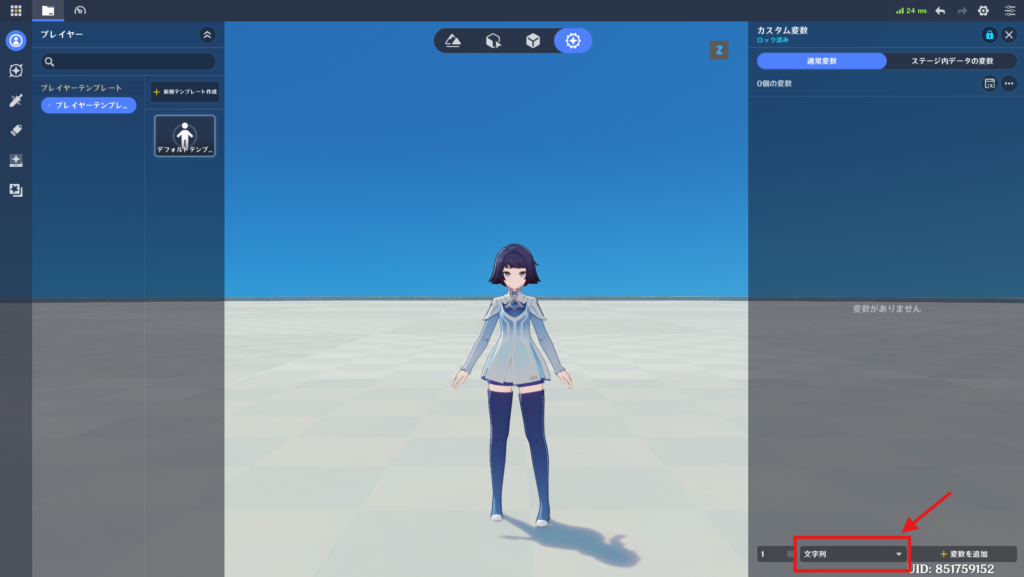
Task: Switch to terrain editing mode icon
Action: pyautogui.click(x=453, y=40)
